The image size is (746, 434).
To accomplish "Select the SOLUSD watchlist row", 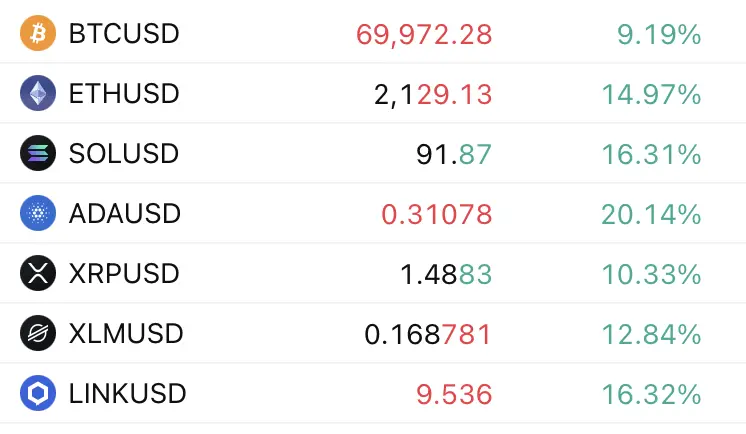I will tap(373, 153).
